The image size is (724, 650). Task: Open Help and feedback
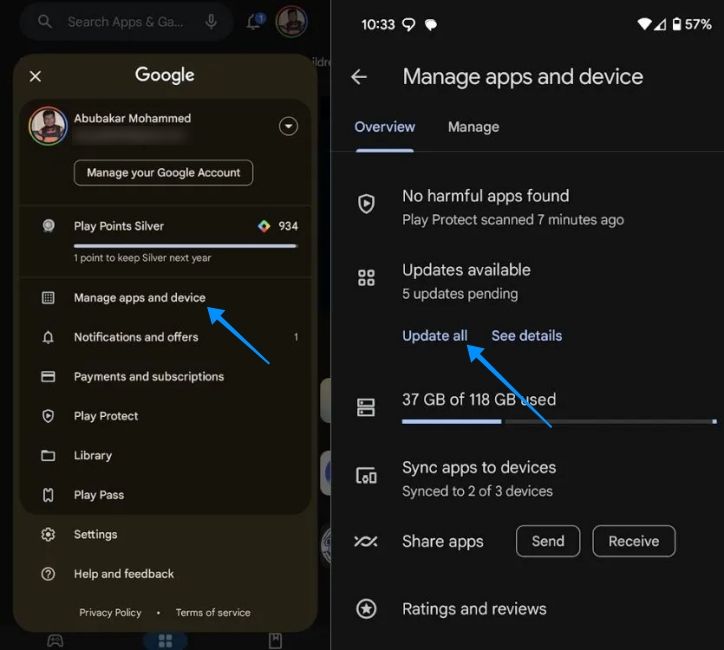coord(166,574)
